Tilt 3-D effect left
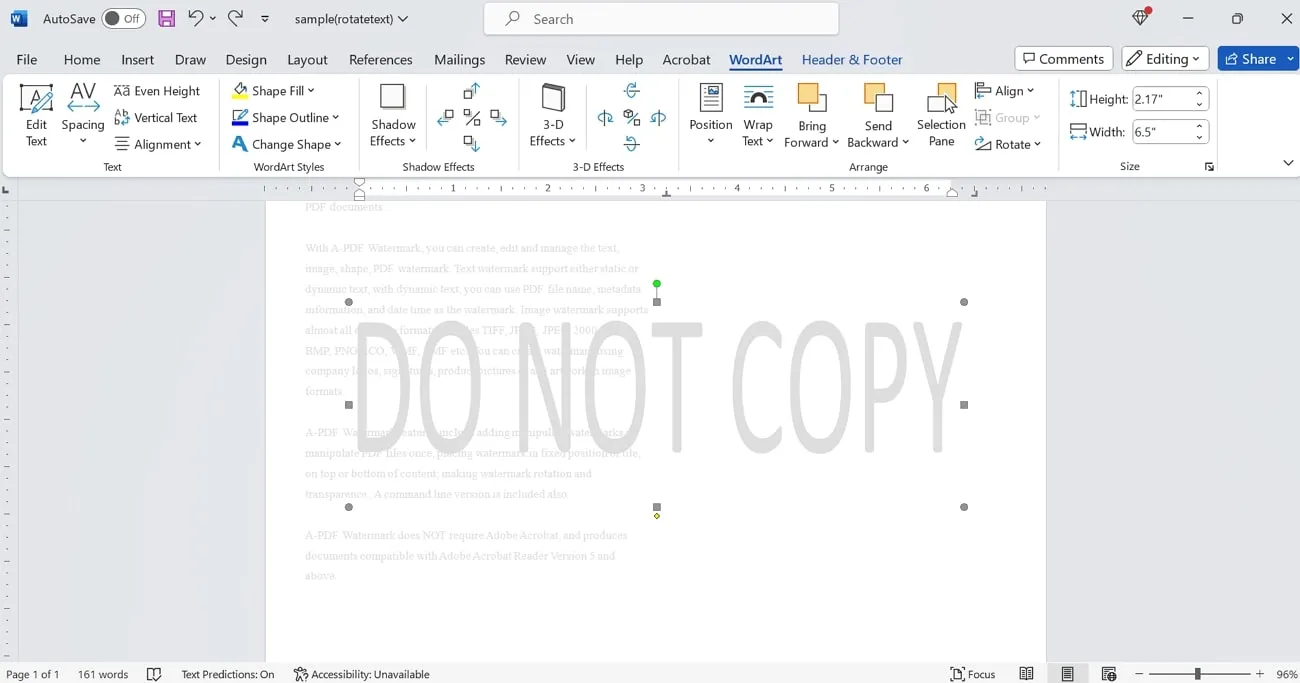The image size is (1300, 683). [x=605, y=118]
